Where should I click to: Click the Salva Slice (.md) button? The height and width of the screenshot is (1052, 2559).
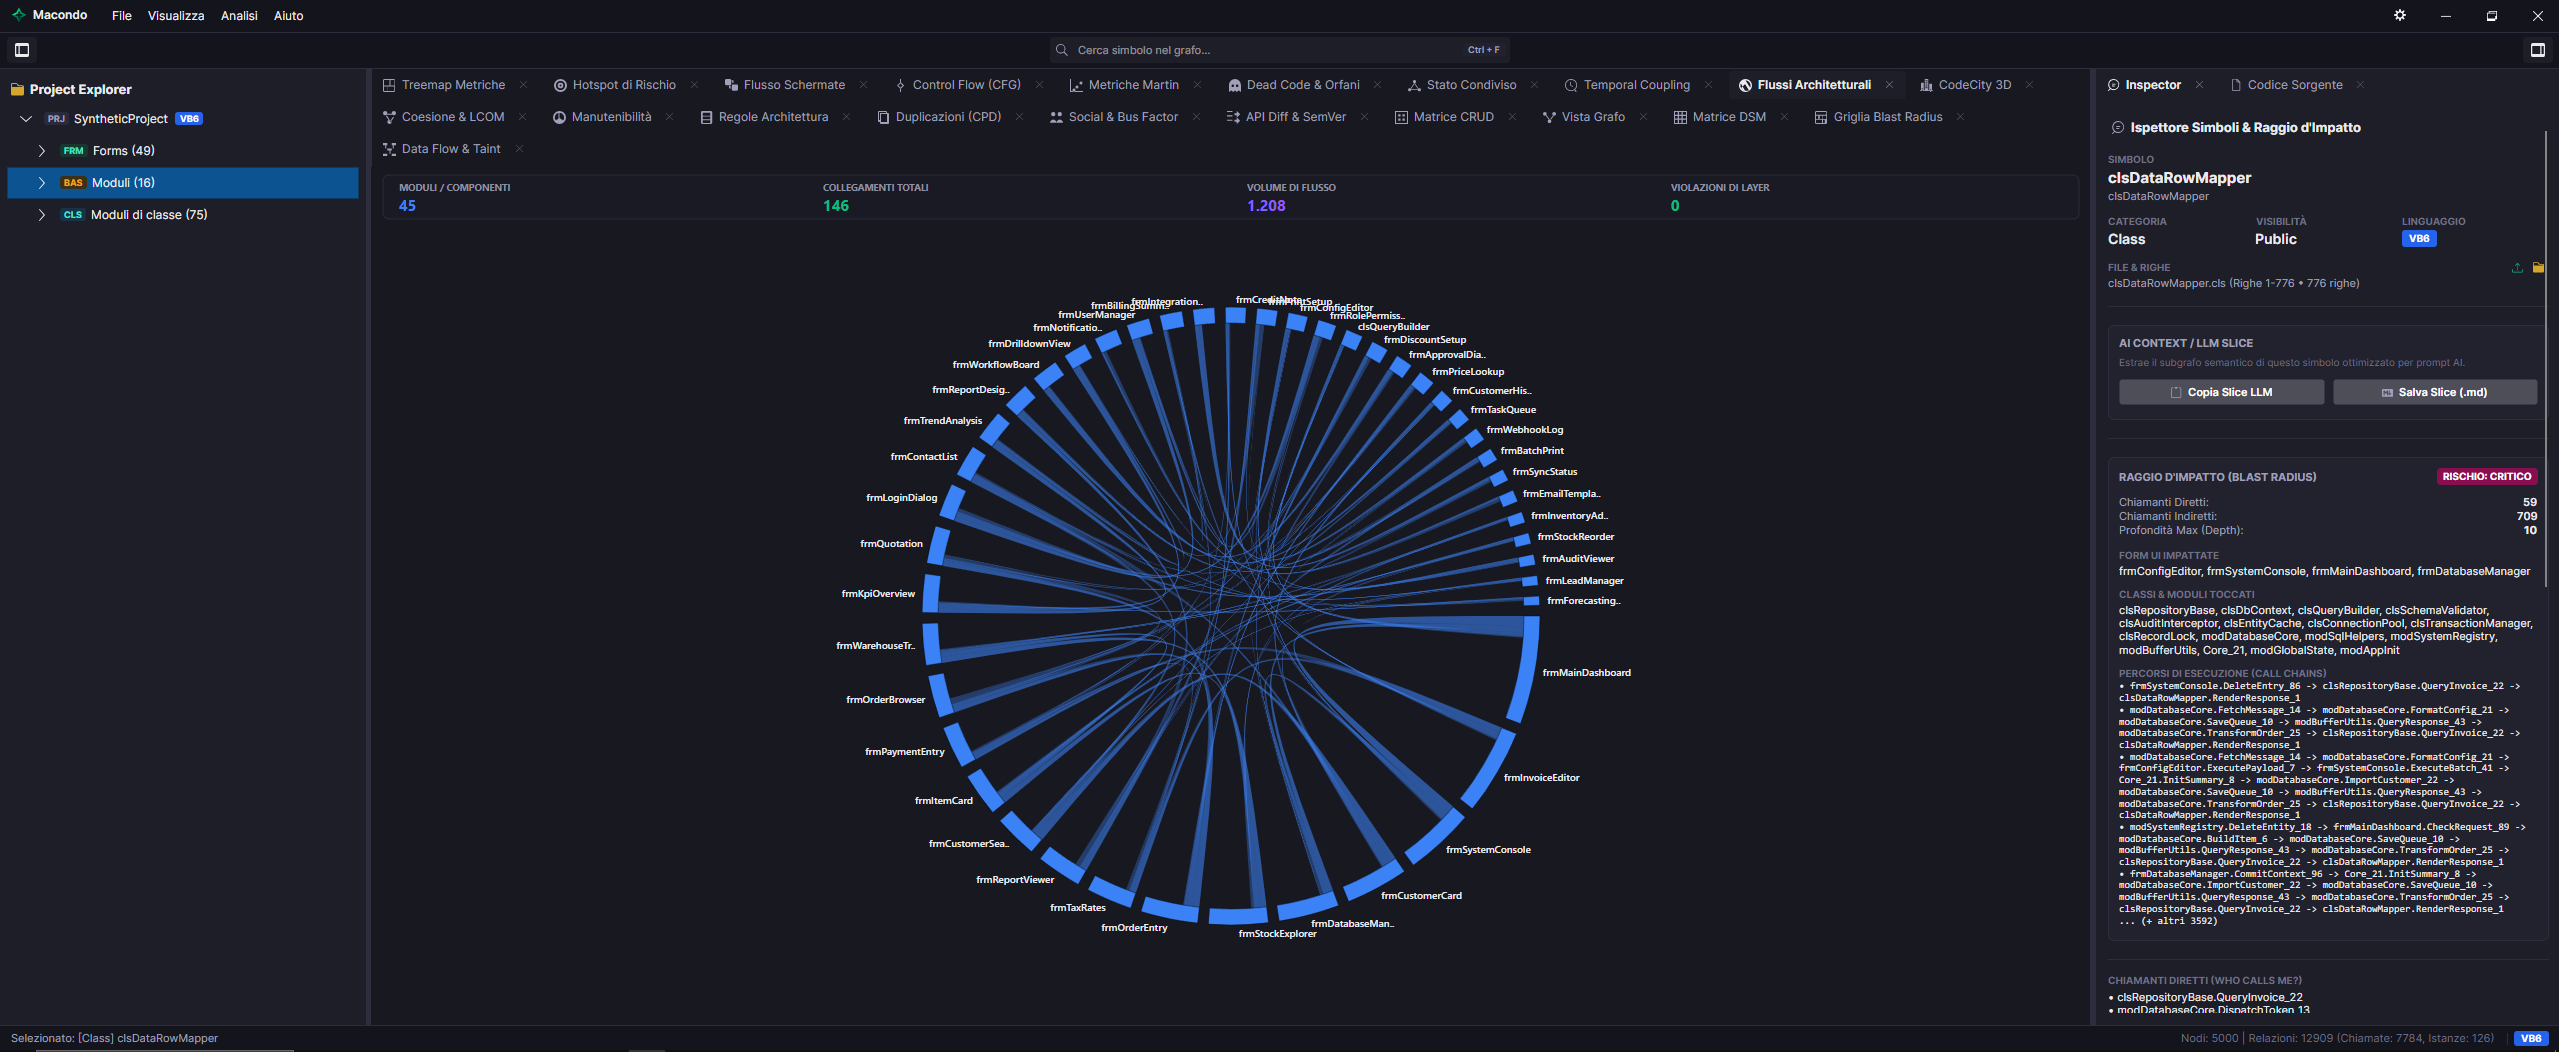(x=2435, y=393)
